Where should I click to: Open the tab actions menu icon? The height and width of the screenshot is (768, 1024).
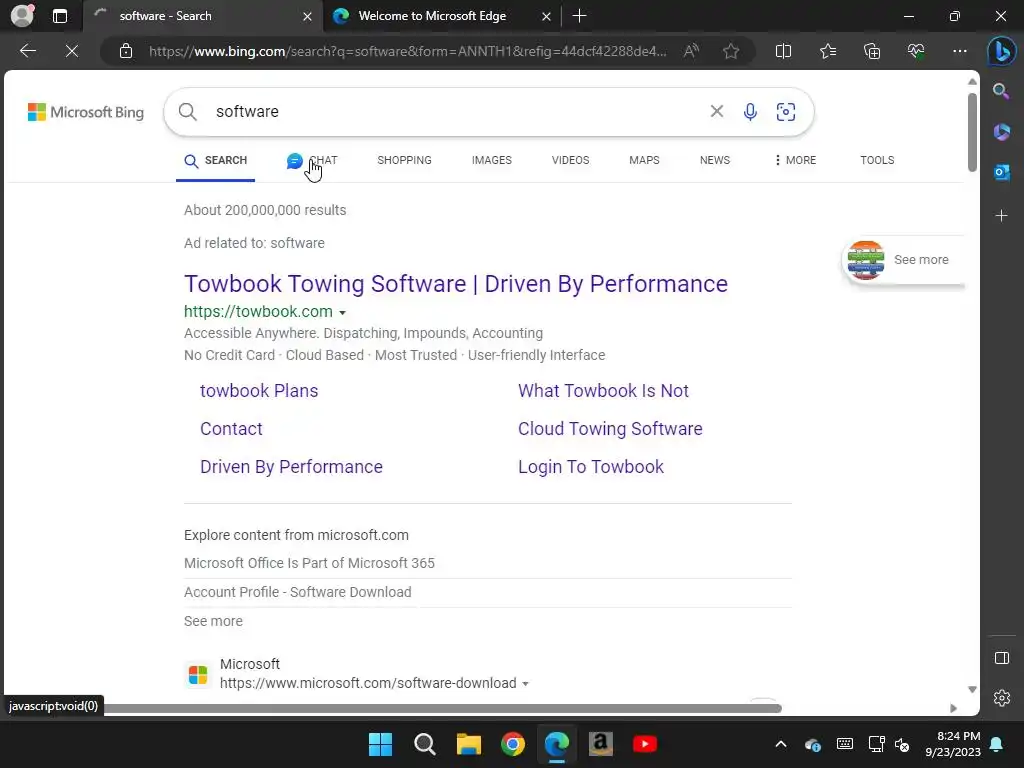pyautogui.click(x=60, y=16)
